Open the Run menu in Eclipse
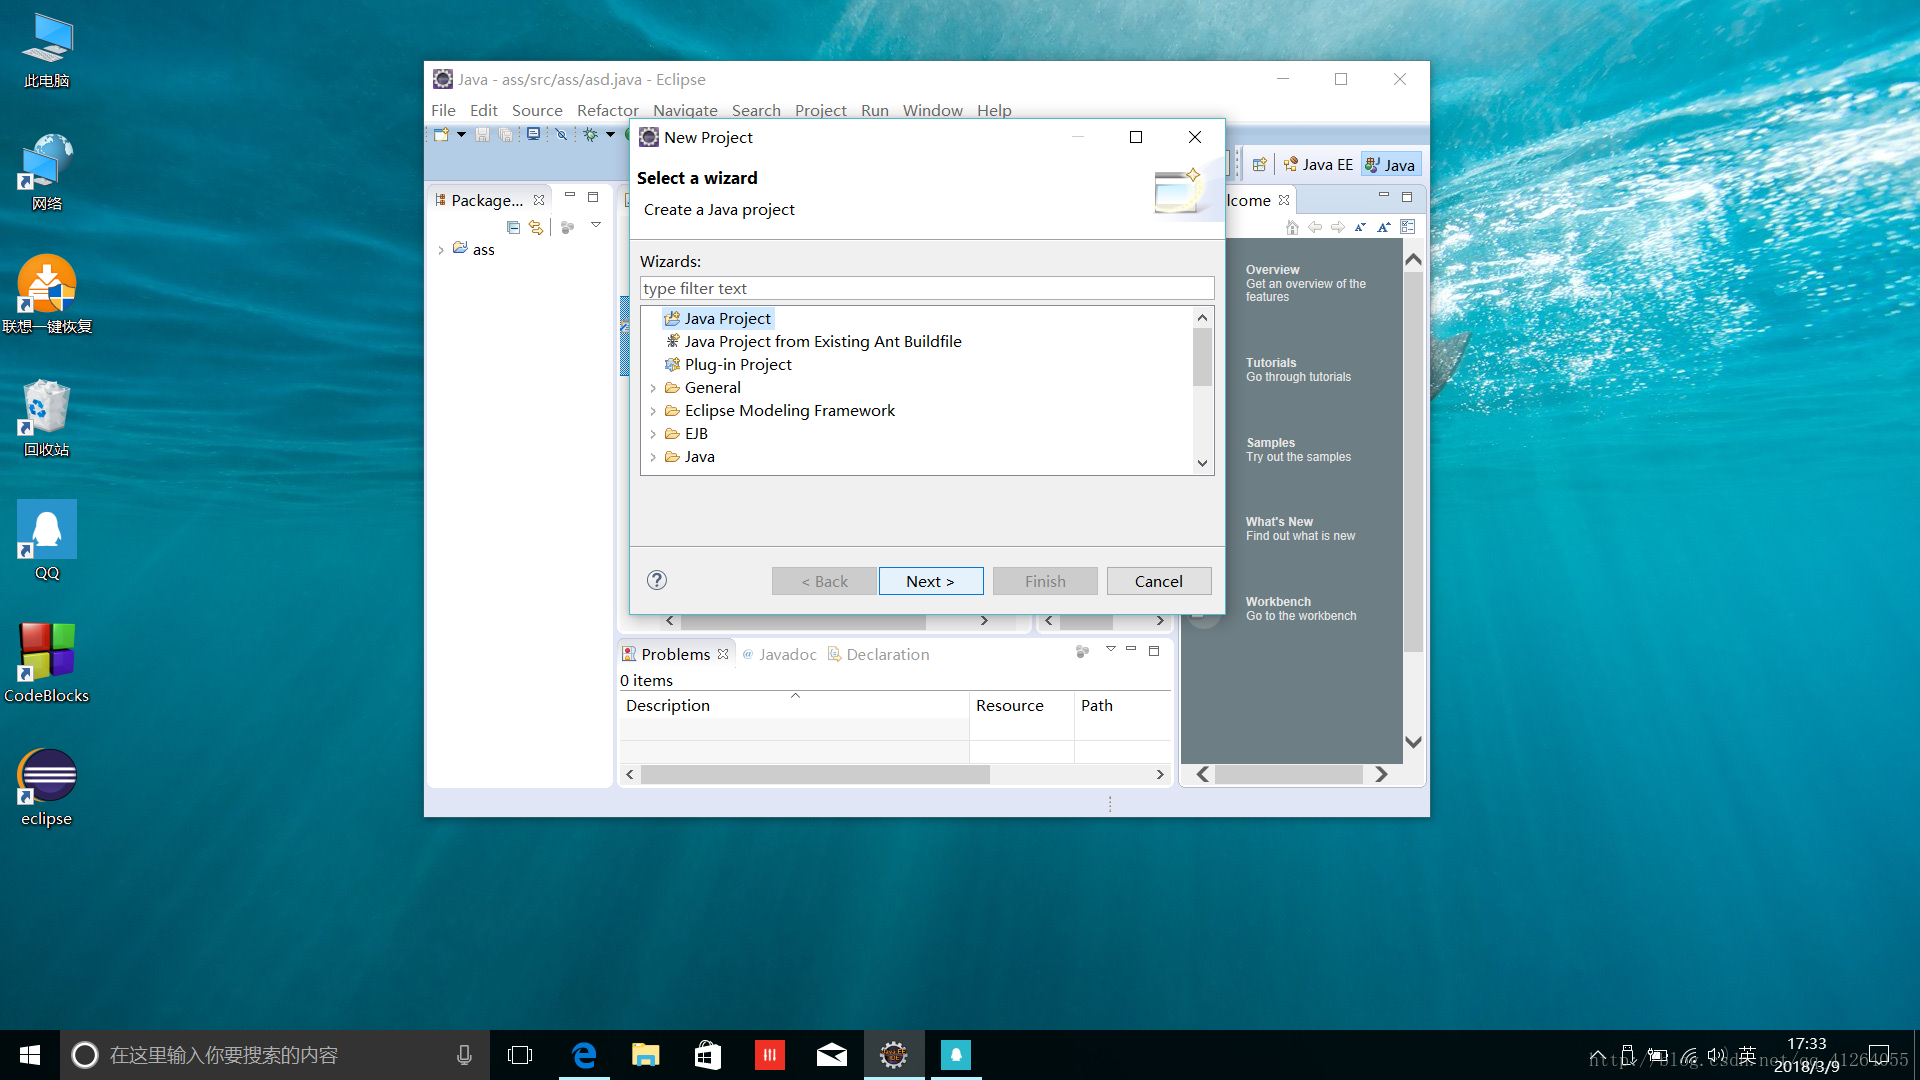Image resolution: width=1920 pixels, height=1080 pixels. 874,108
